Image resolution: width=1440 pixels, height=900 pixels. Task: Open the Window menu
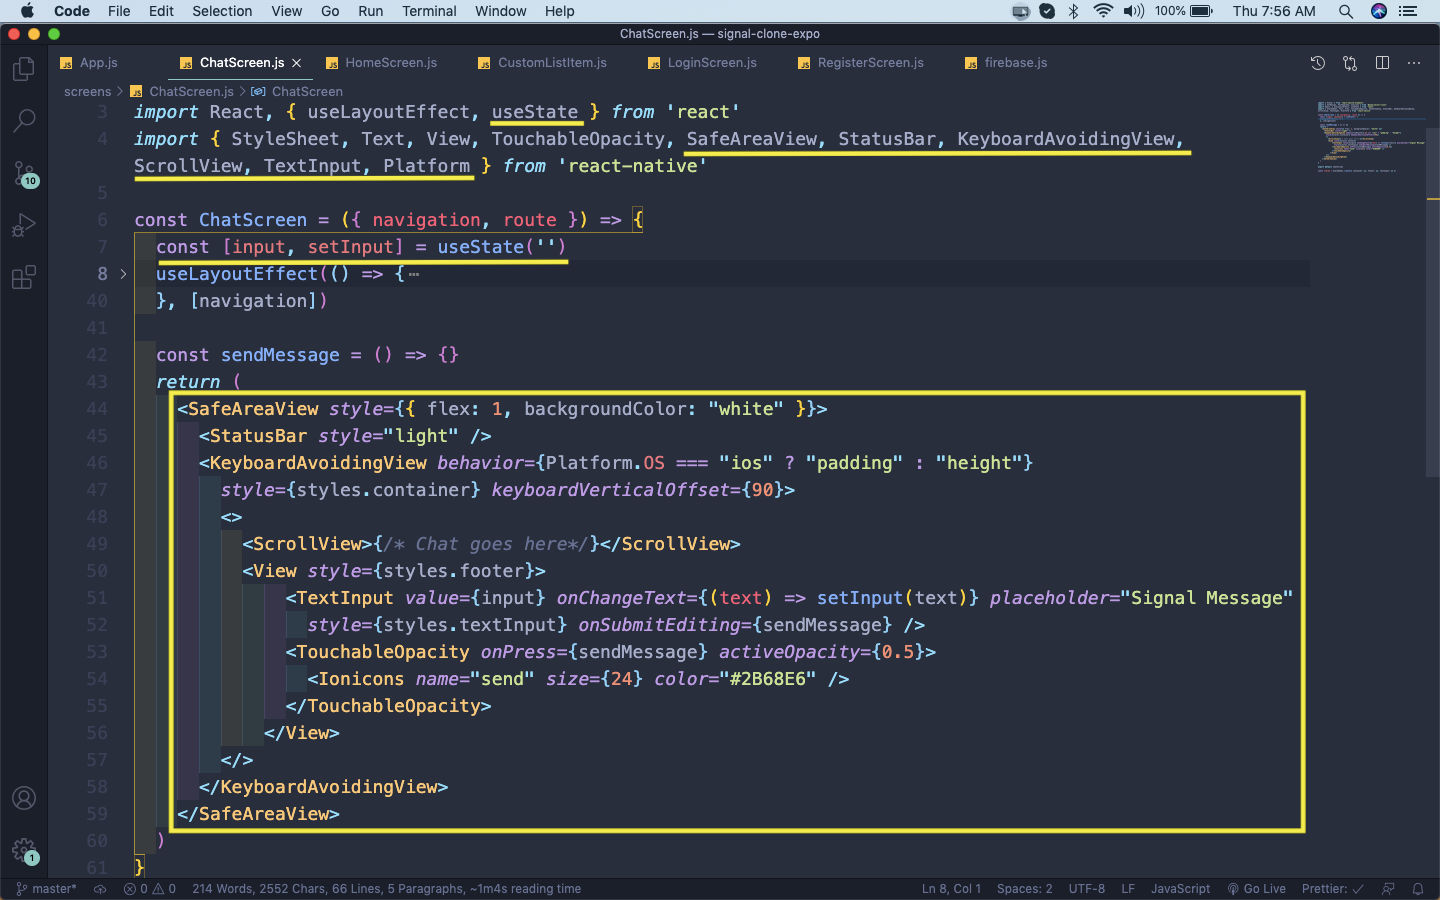pyautogui.click(x=500, y=11)
